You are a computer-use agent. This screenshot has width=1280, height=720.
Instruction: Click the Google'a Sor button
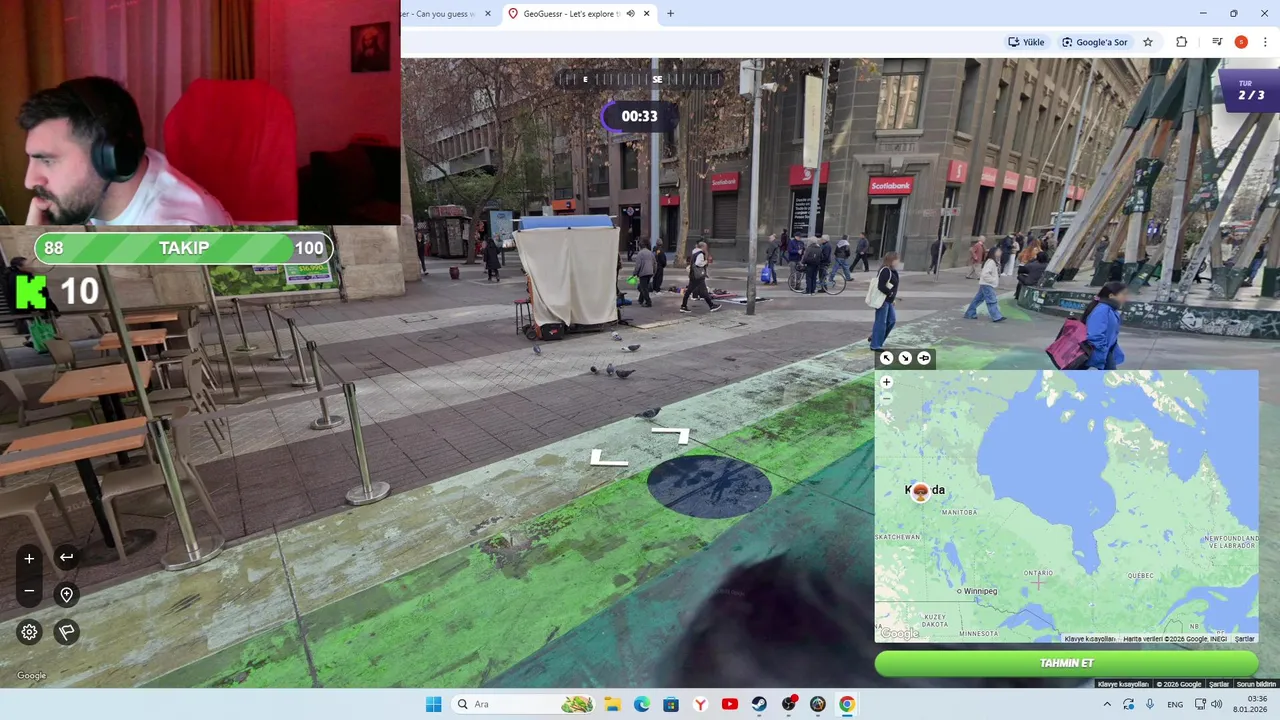[1094, 42]
